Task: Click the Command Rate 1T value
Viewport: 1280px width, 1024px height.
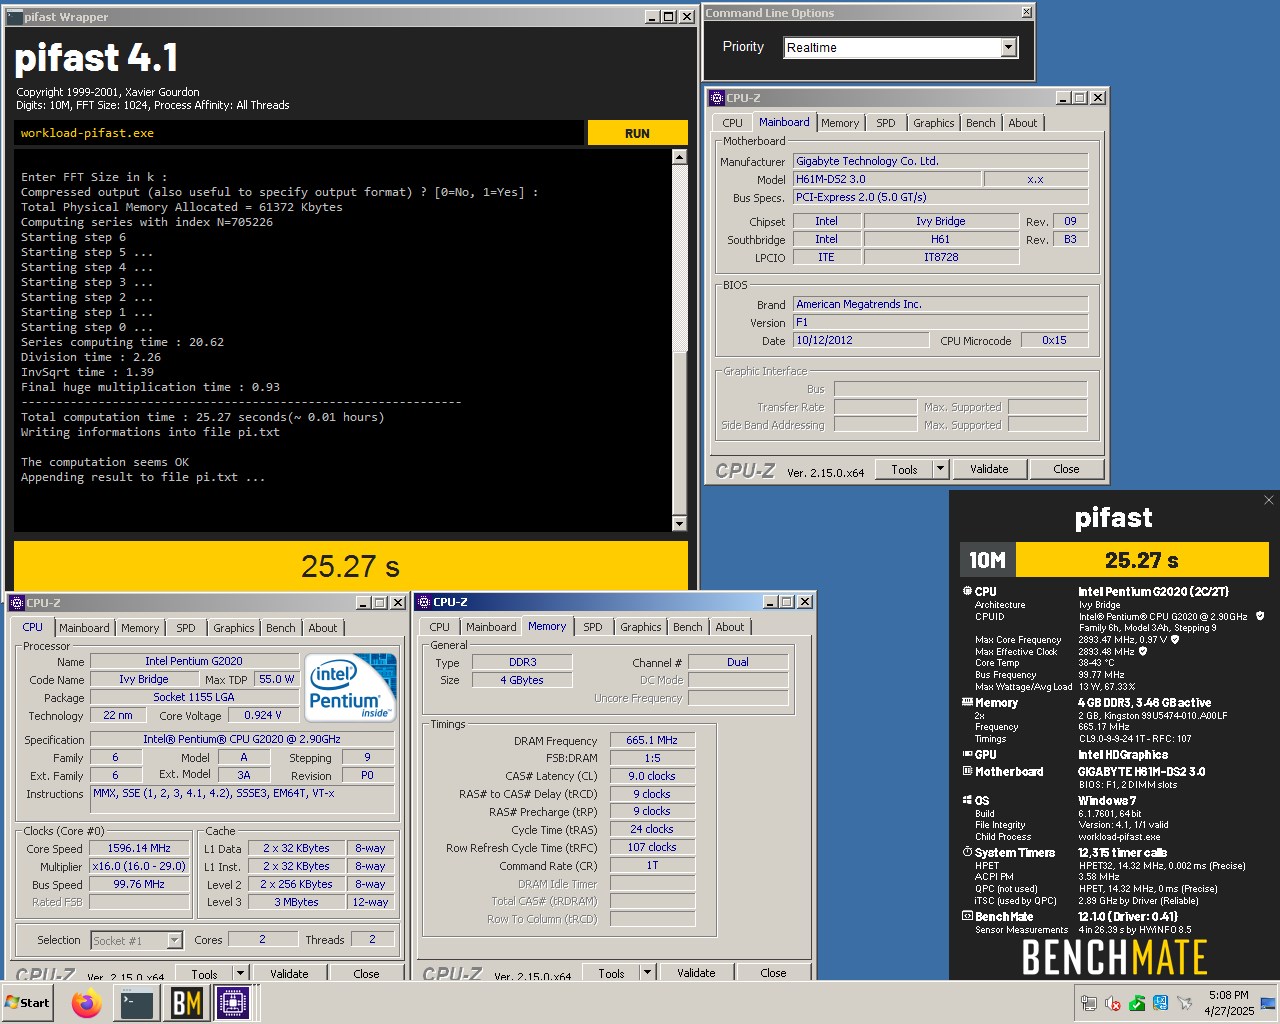Action: tap(652, 865)
